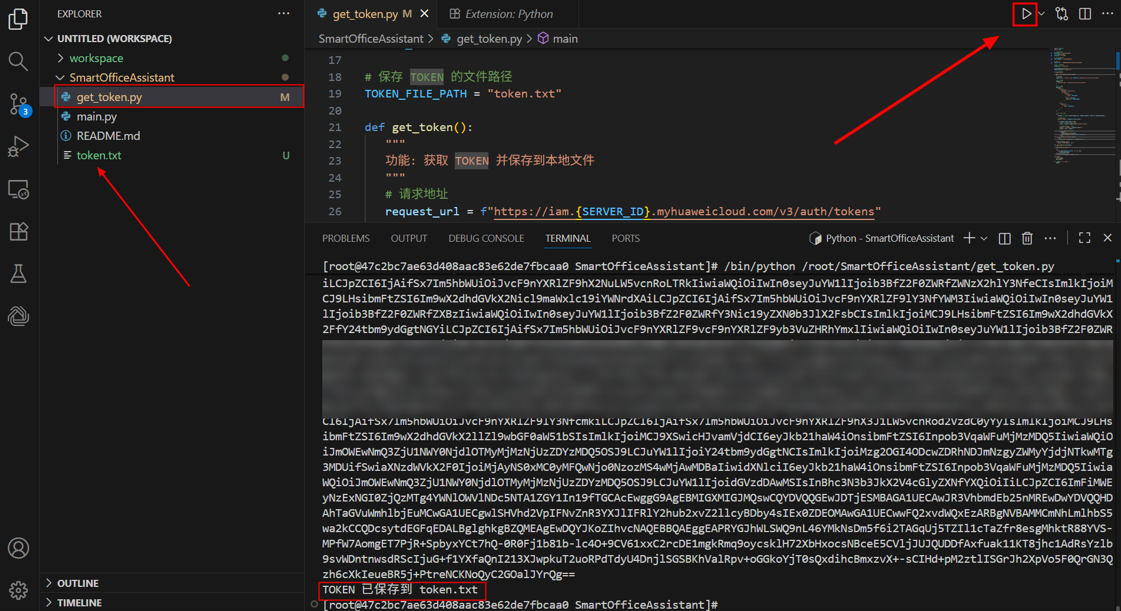Switch to the PROBLEMS tab
The width and height of the screenshot is (1121, 611).
tap(345, 239)
